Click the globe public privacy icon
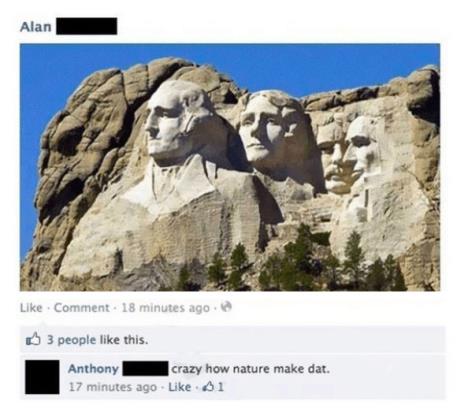Screen dimensions: 468x412 point(227,307)
